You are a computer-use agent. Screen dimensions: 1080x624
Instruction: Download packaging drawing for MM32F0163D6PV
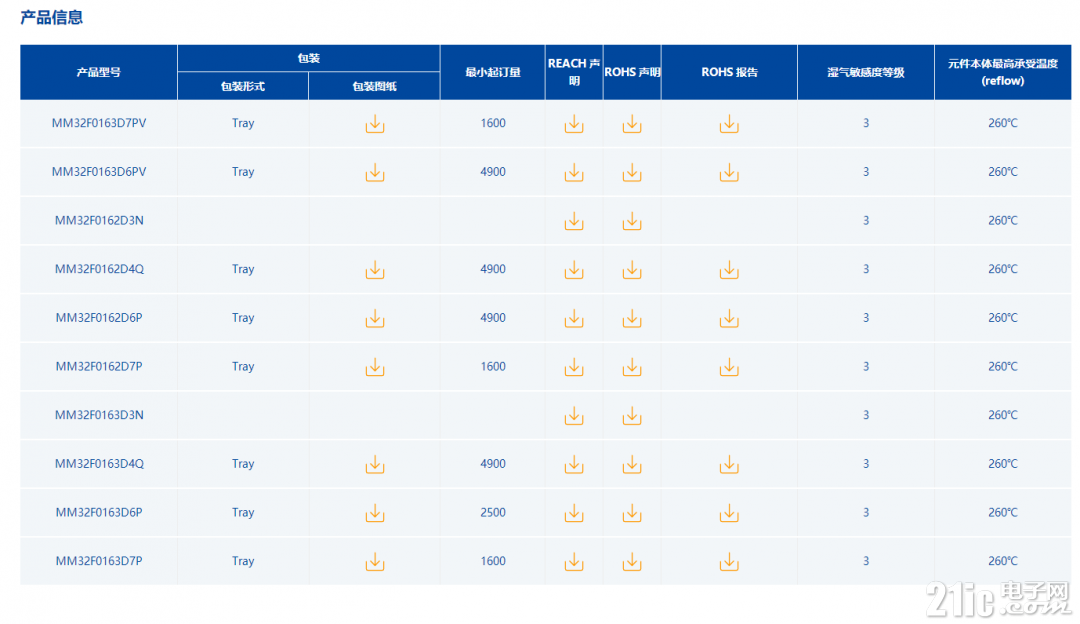375,173
